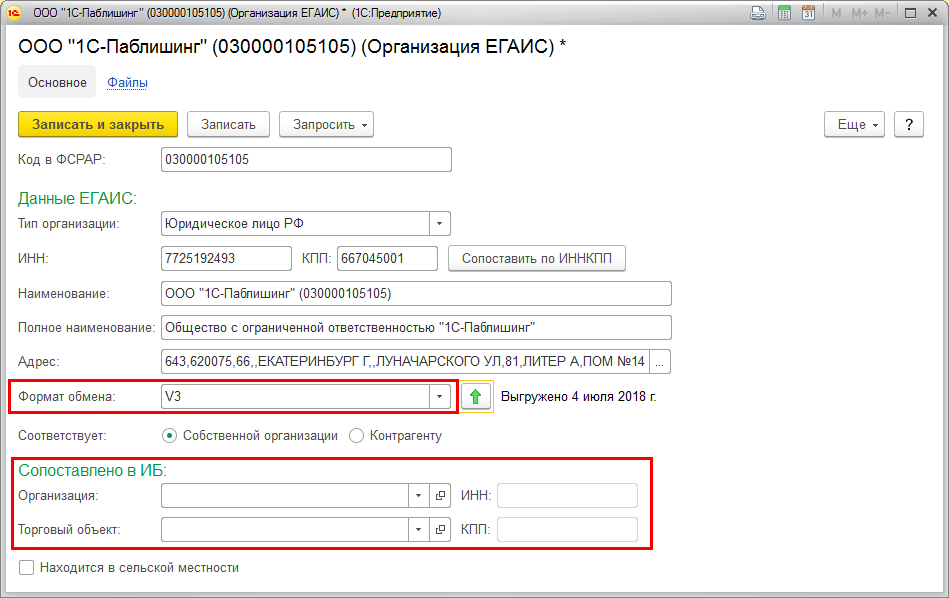
Task: Click Записать и закрыть button
Action: pyautogui.click(x=98, y=125)
